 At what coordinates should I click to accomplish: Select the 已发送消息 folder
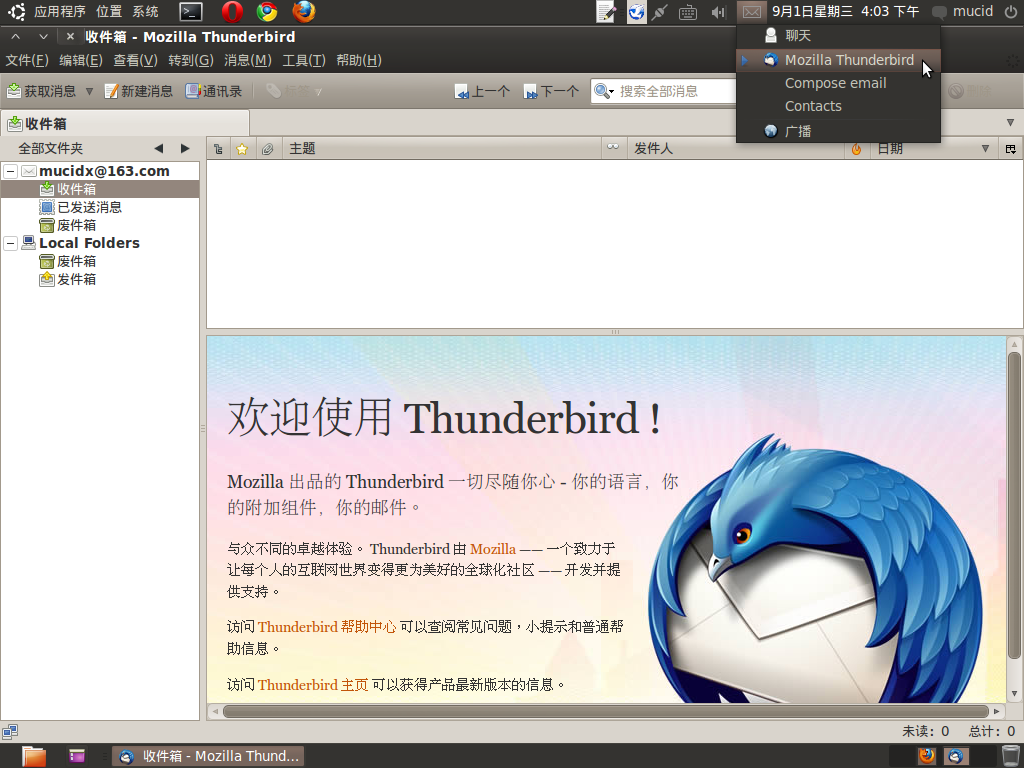tap(89, 207)
